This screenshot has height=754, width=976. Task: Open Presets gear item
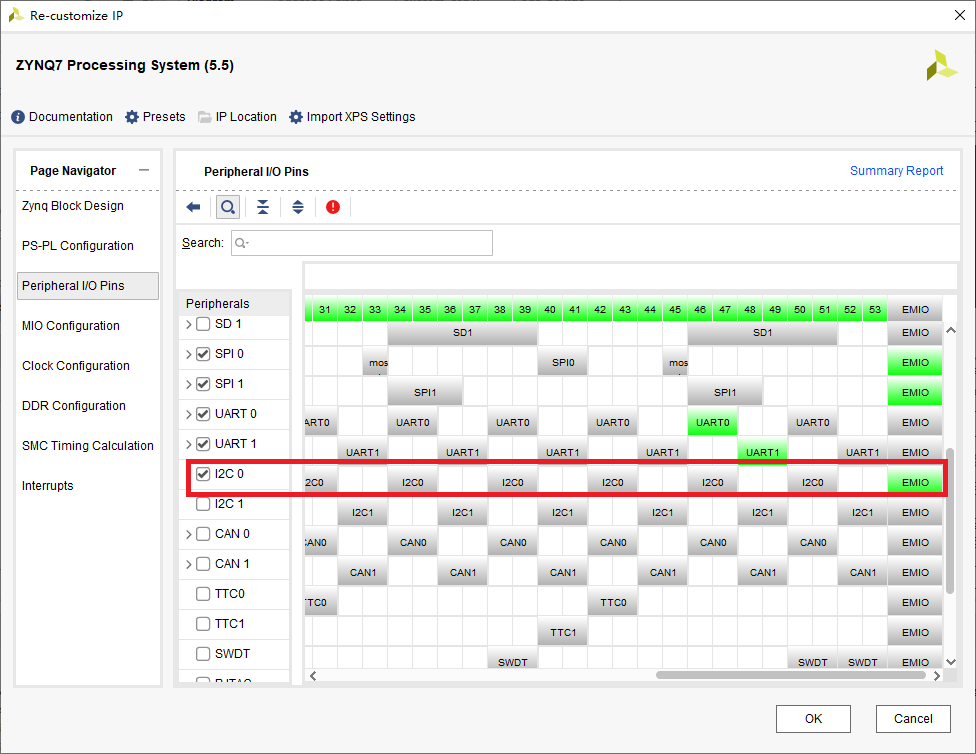155,117
